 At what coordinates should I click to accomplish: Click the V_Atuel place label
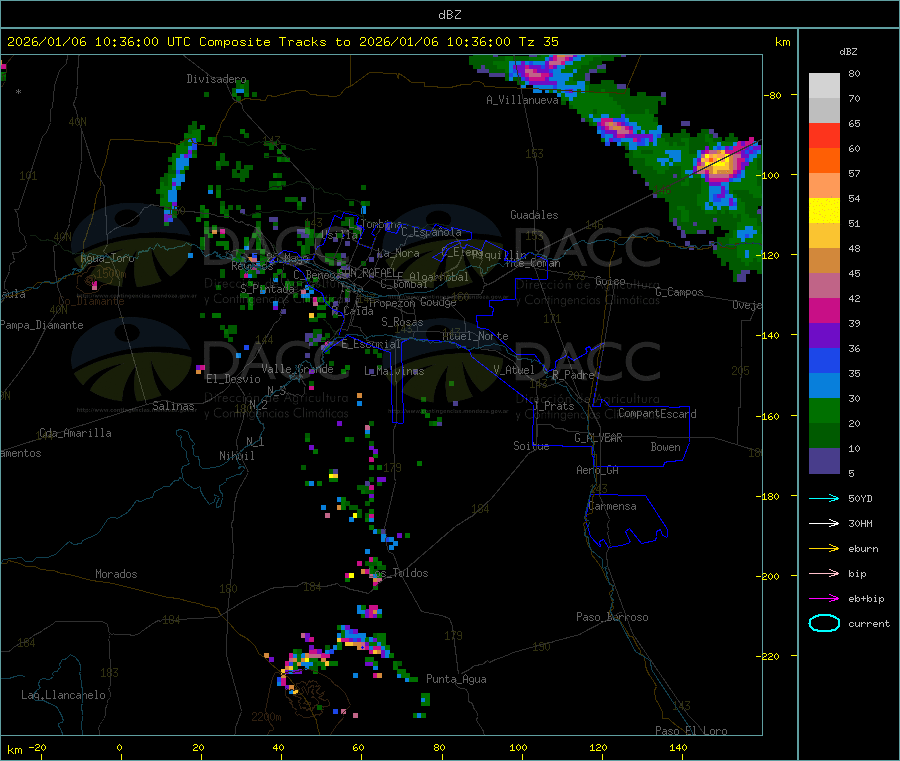tap(514, 370)
